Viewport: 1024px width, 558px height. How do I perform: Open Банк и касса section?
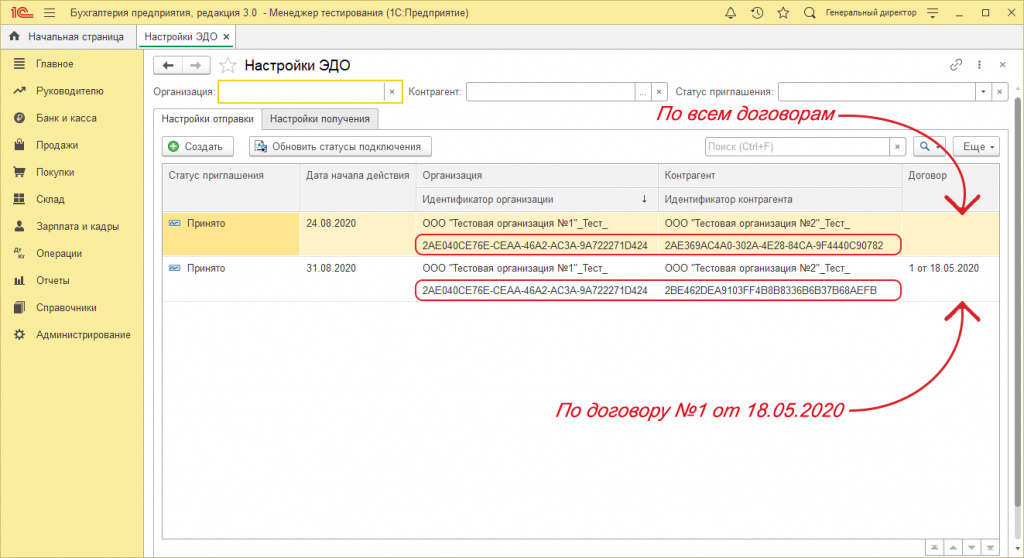(66, 118)
